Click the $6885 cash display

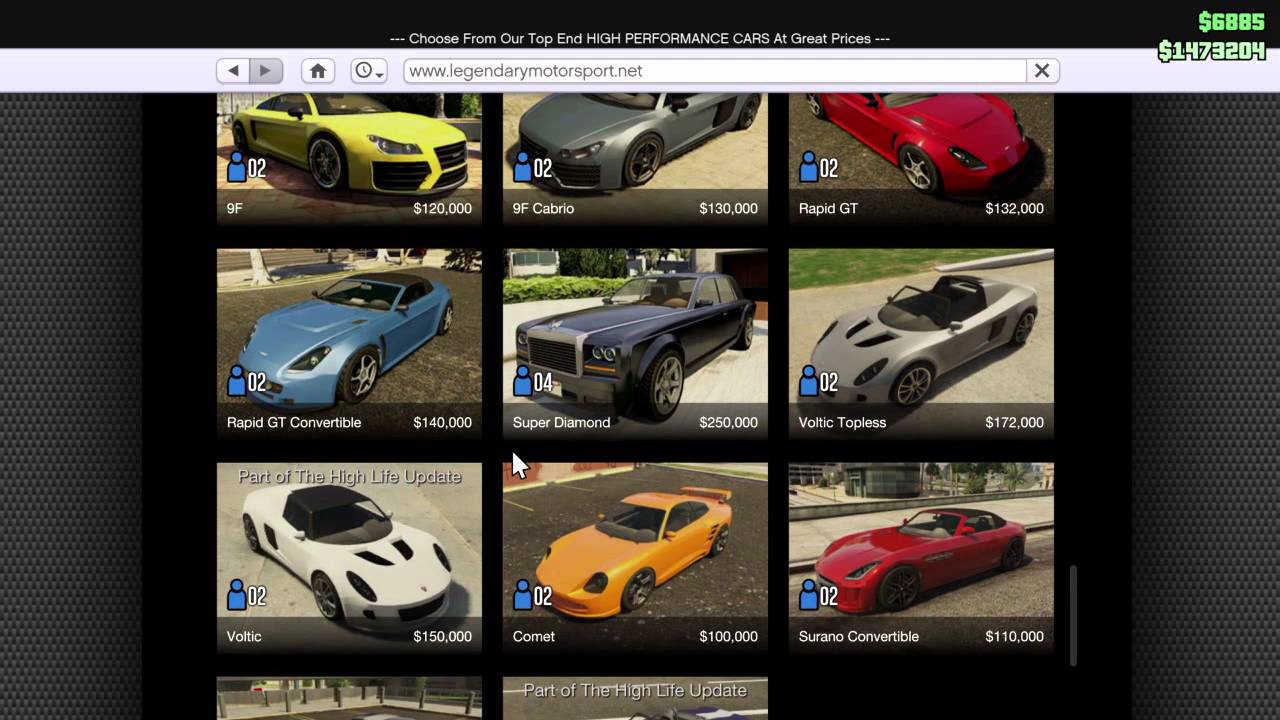(x=1231, y=22)
